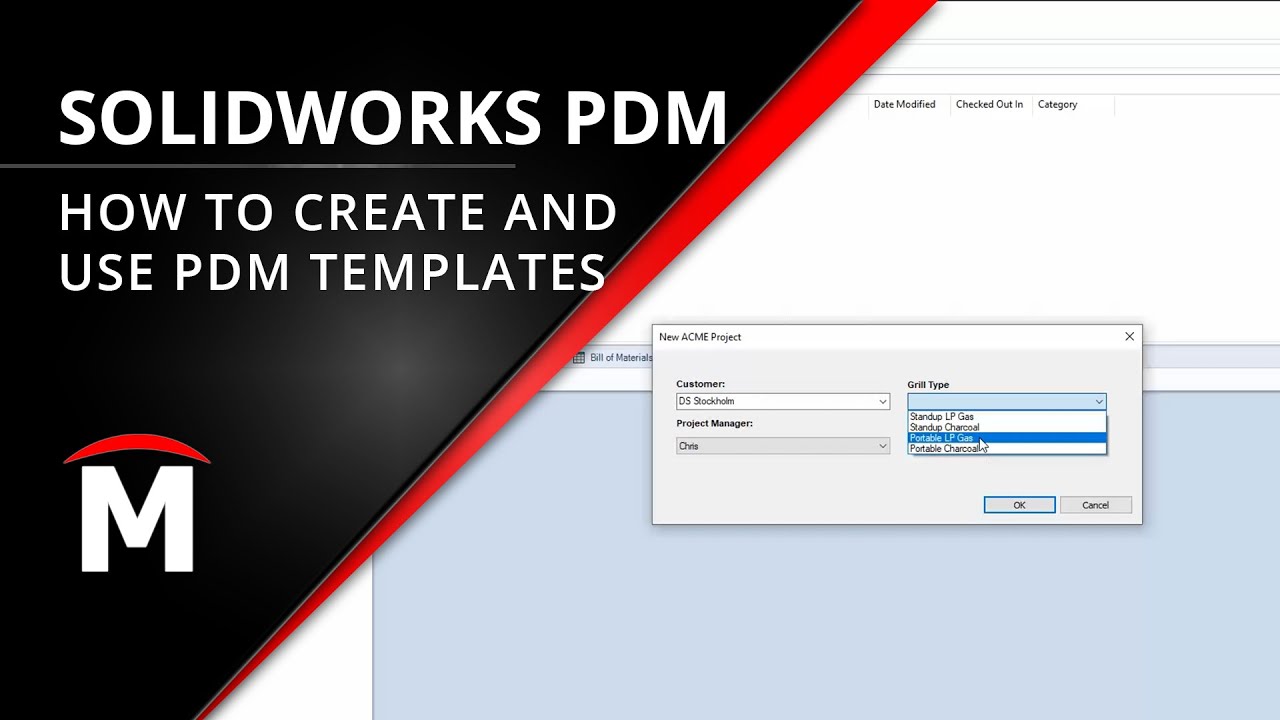
Task: Sort by the Category column header
Action: point(1073,104)
